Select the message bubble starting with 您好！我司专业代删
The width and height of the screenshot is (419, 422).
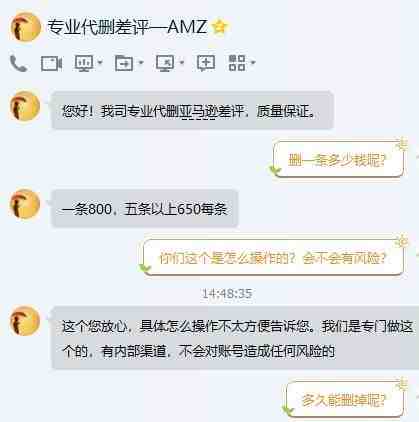[192, 111]
